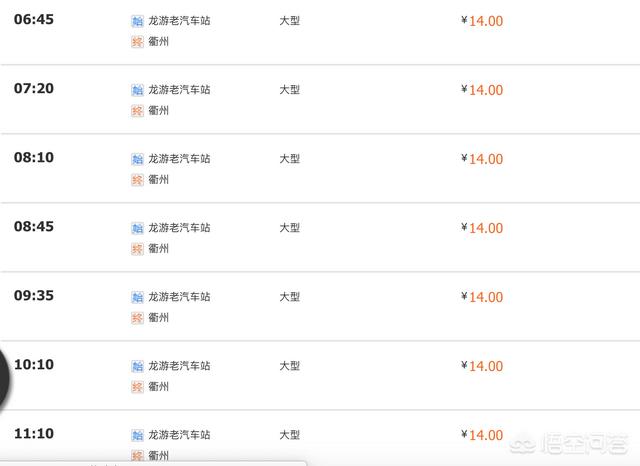Click the 衢州 destination in the 10:10 row
Image resolution: width=640 pixels, height=466 pixels.
coord(158,386)
